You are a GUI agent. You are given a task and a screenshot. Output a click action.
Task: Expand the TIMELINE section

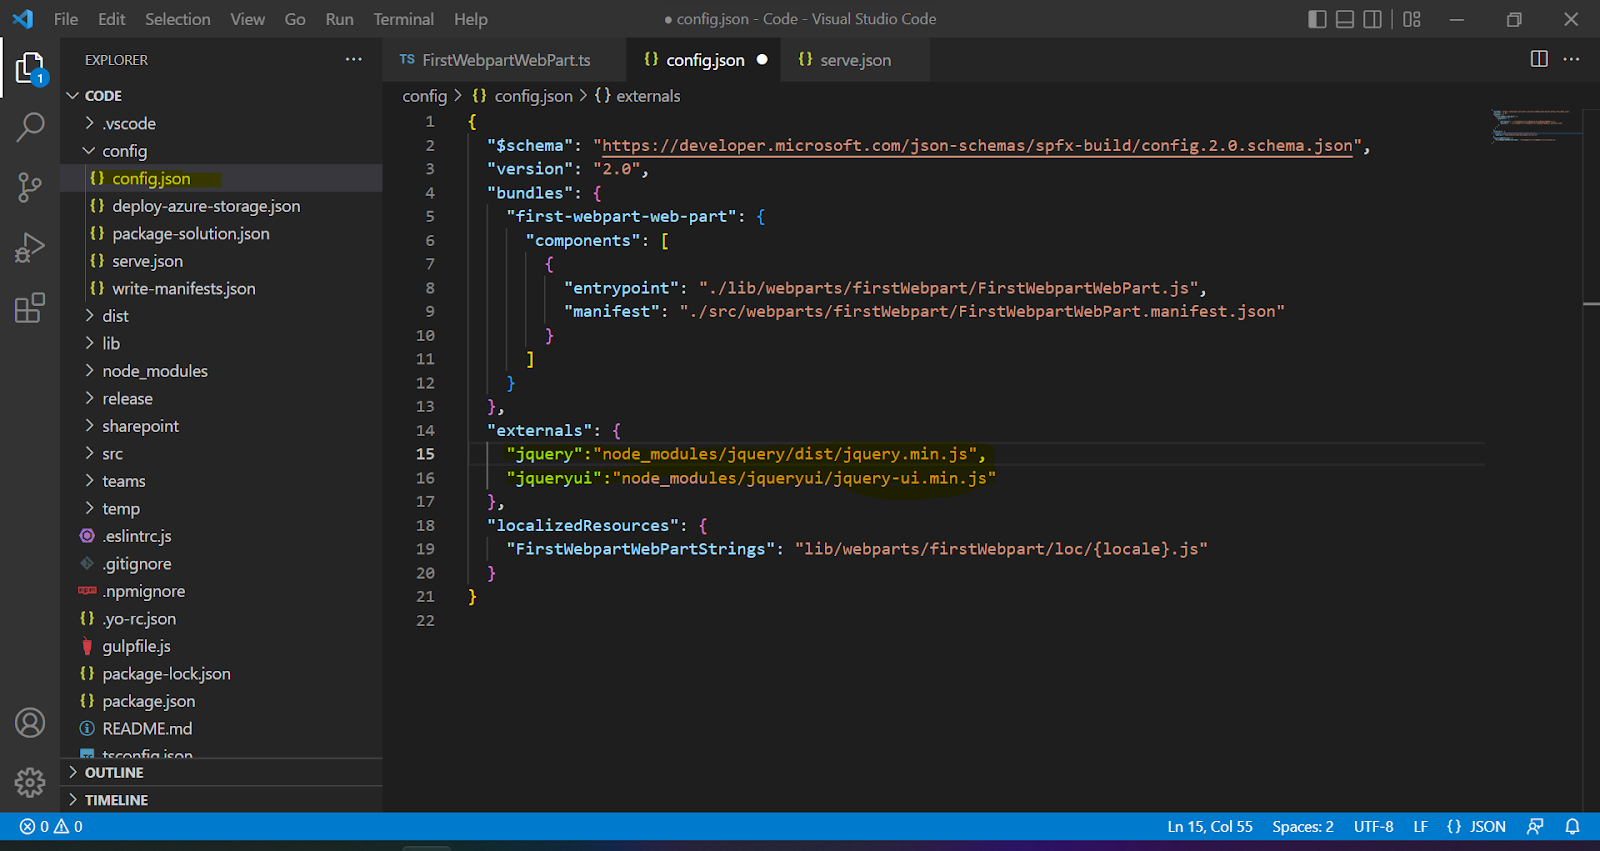pos(221,800)
